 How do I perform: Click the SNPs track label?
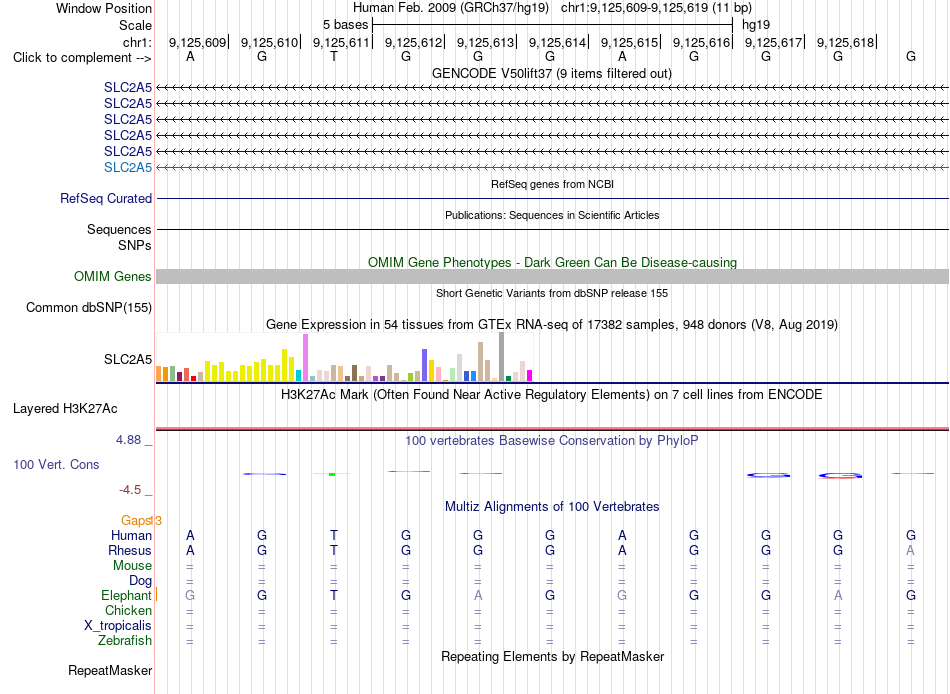[135, 245]
